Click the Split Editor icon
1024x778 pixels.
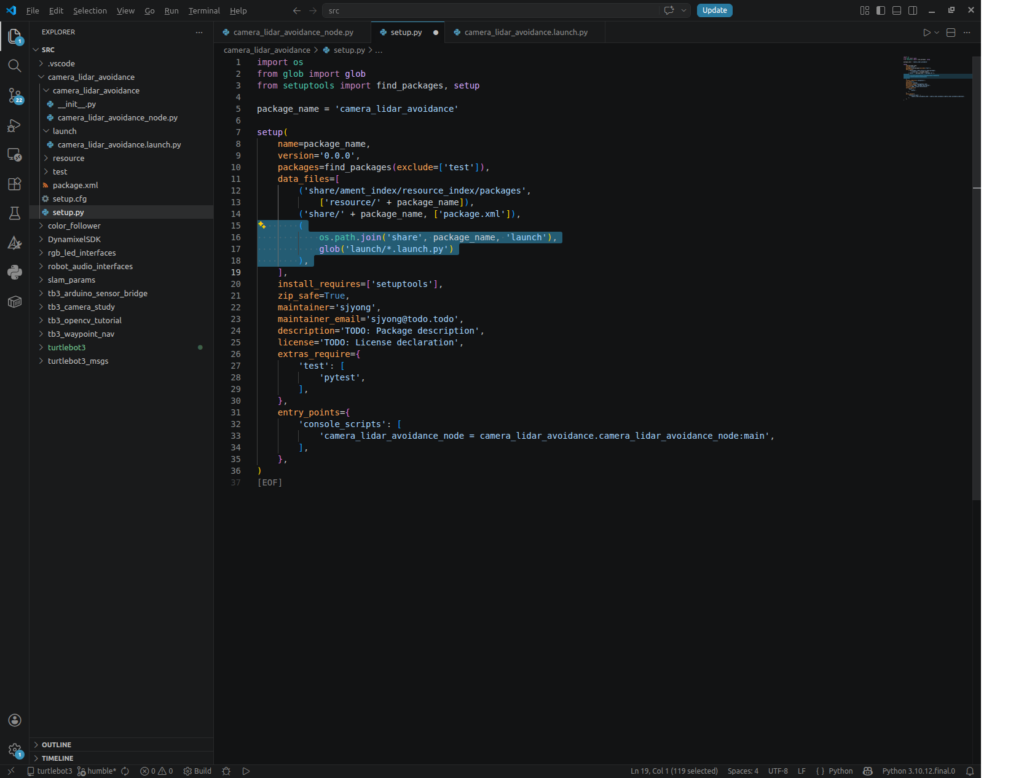(x=951, y=33)
